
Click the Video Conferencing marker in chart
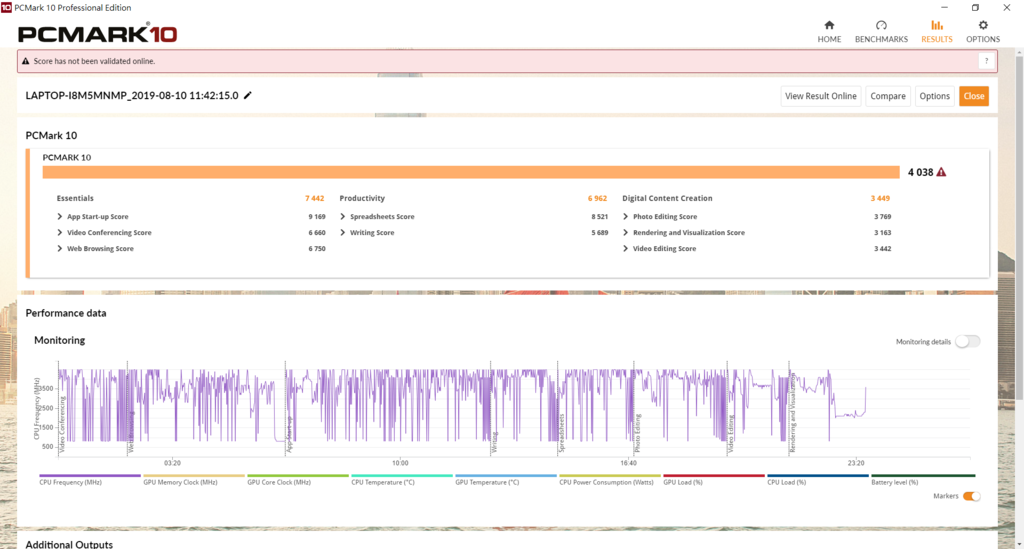click(63, 425)
